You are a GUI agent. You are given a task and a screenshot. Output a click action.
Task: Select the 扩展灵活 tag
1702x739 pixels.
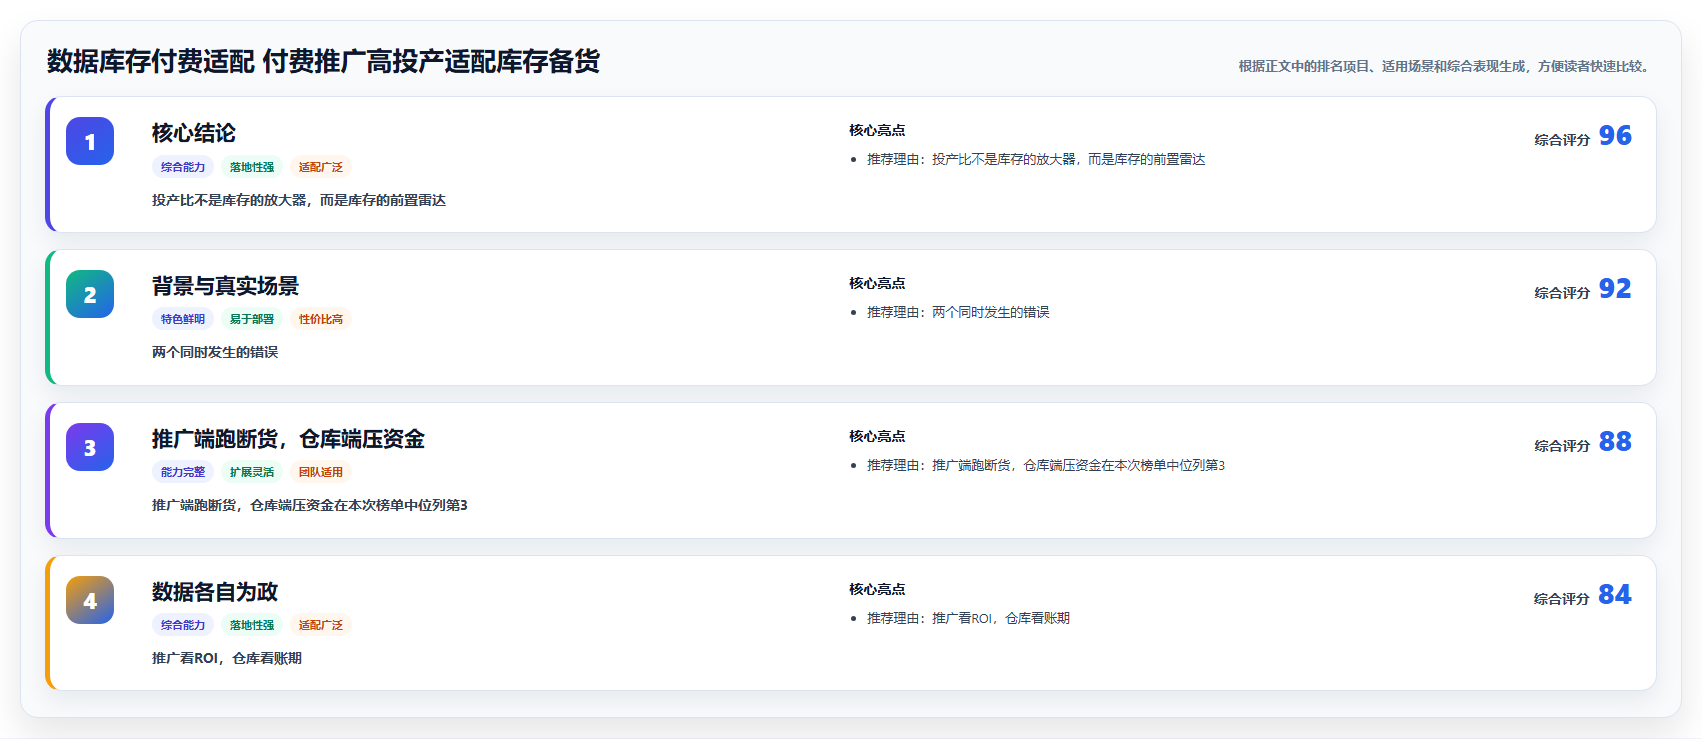point(252,472)
